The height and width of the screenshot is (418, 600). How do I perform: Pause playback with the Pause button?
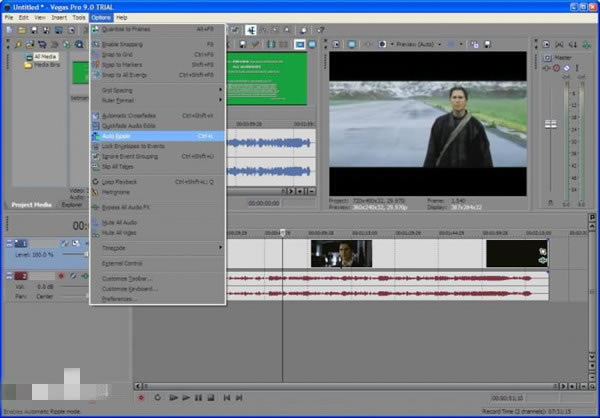coord(198,397)
